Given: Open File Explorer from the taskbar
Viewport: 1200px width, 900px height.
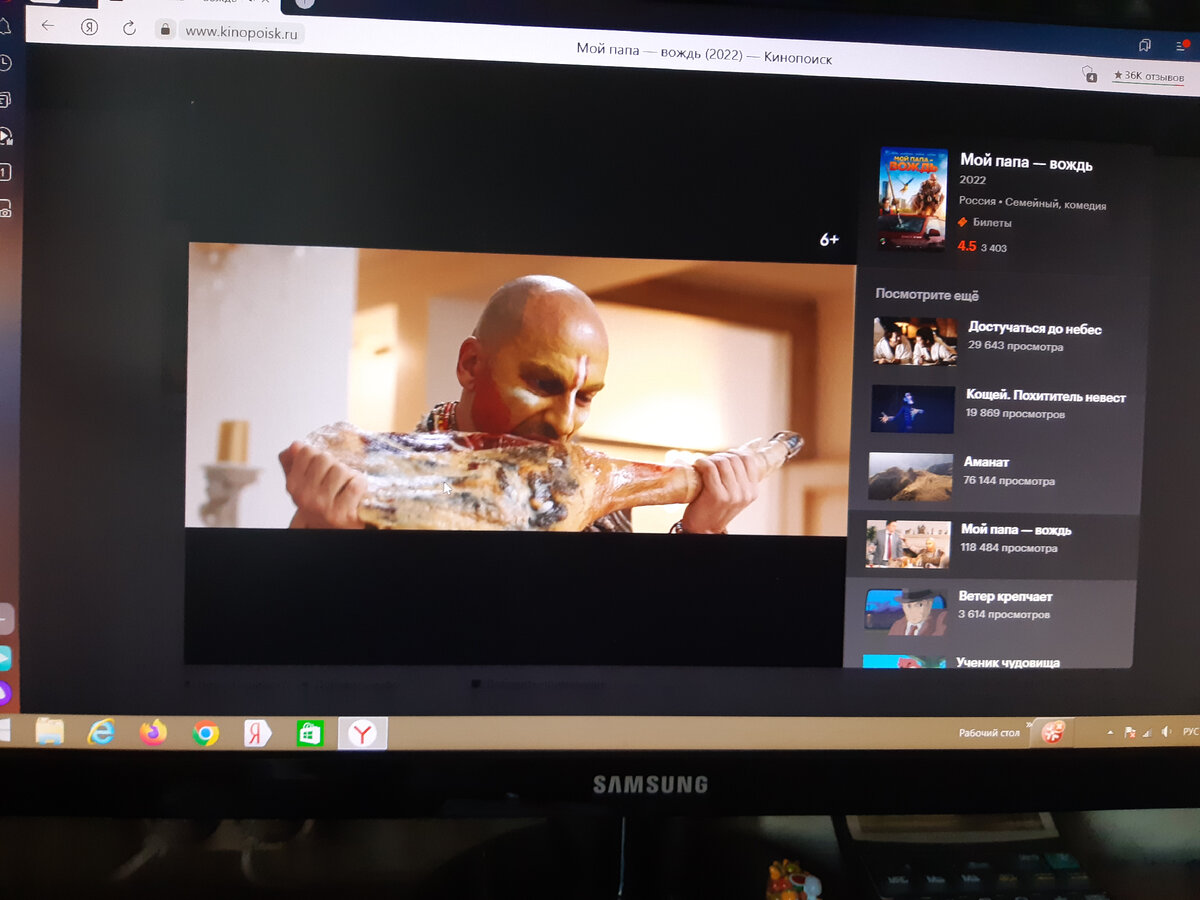Looking at the screenshot, I should (49, 731).
